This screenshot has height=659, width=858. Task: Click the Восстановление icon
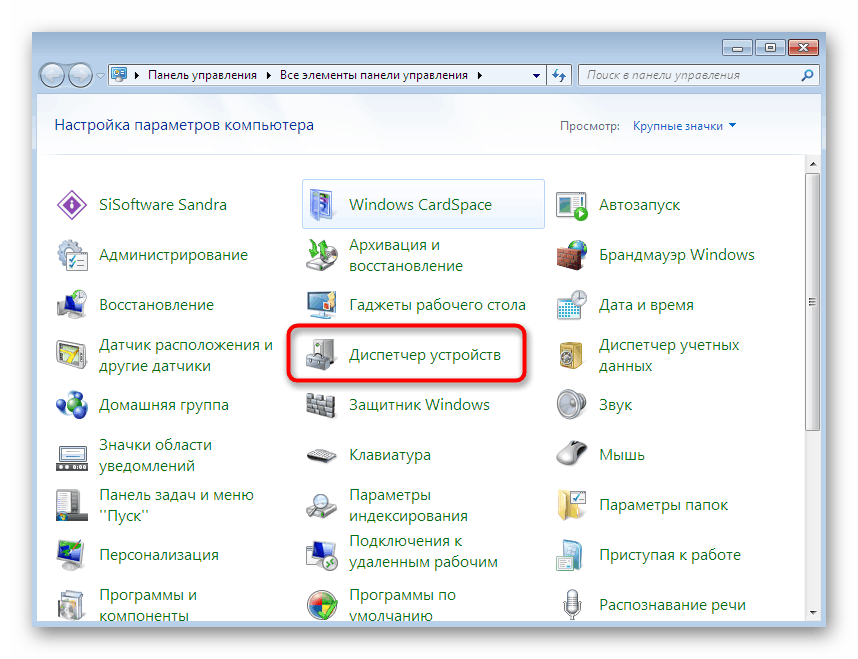[x=72, y=305]
